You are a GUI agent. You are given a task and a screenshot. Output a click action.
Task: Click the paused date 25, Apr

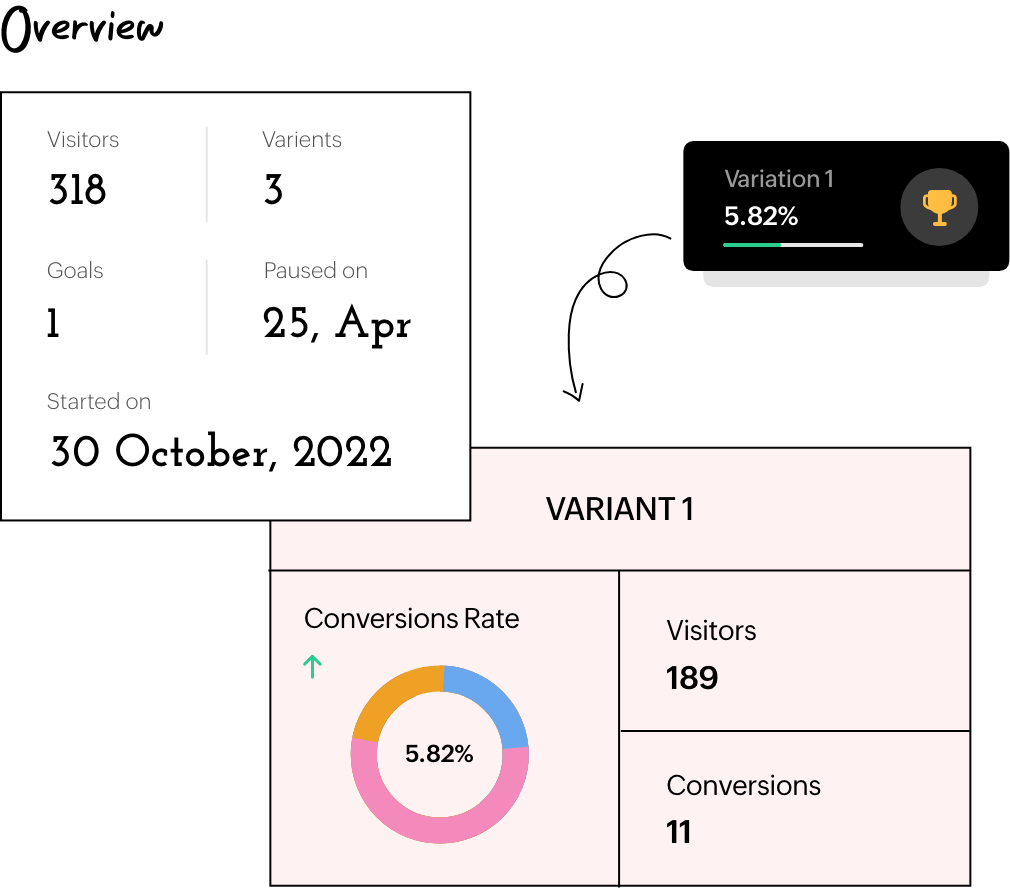point(337,324)
